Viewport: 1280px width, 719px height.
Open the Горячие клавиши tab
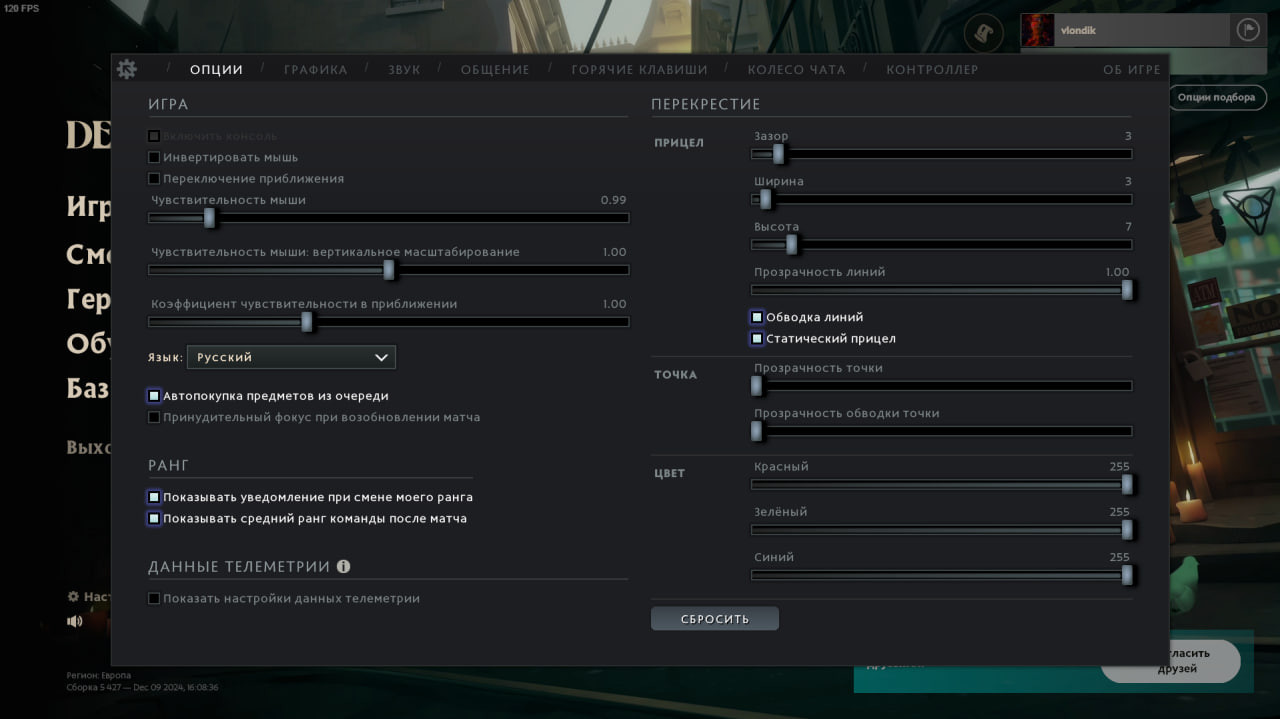coord(639,70)
